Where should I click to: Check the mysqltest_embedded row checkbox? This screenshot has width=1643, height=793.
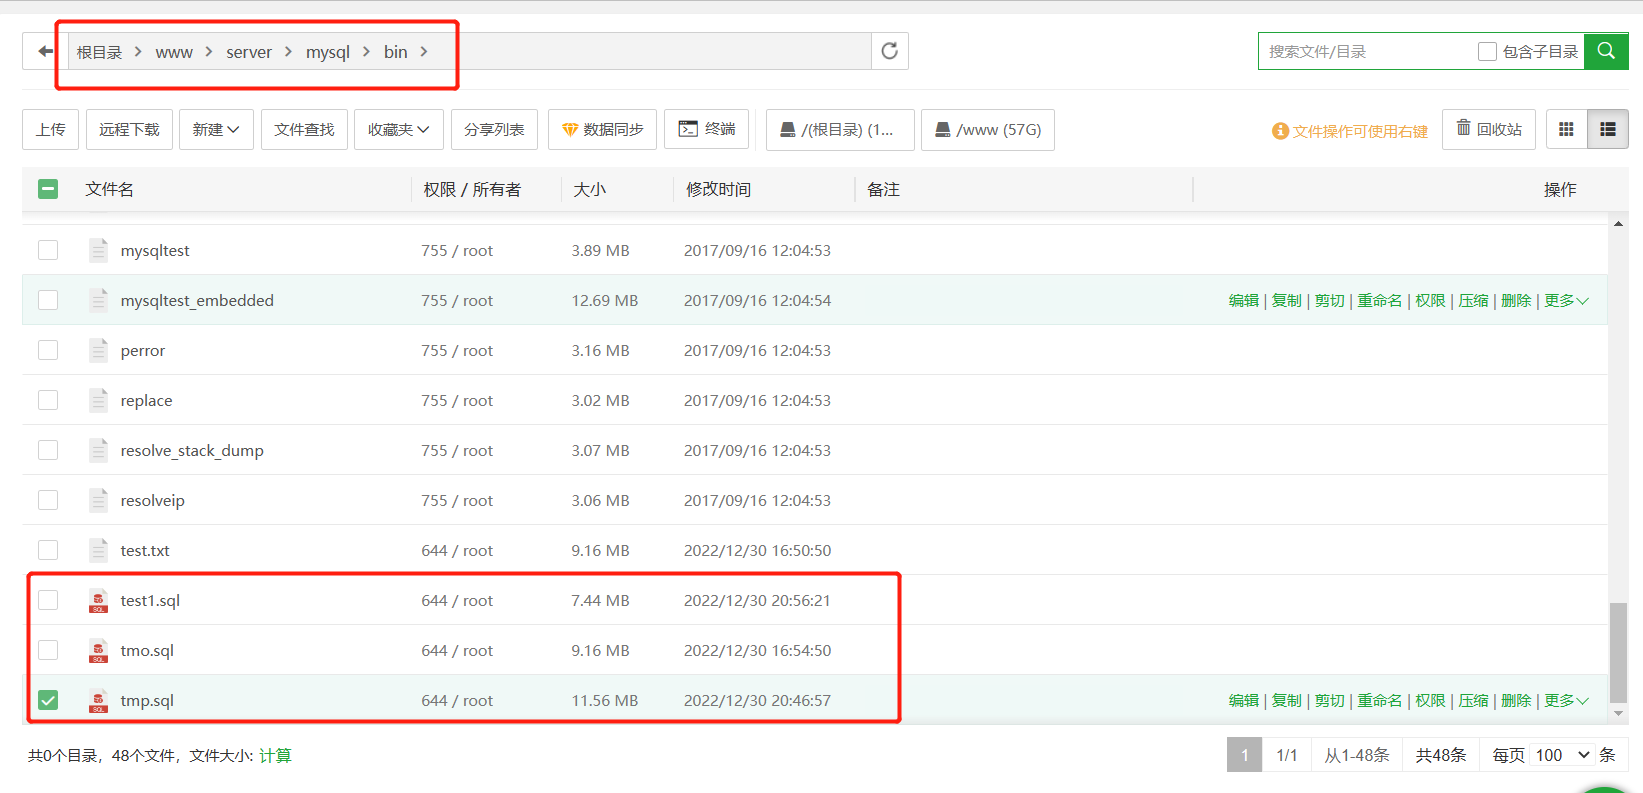[48, 300]
